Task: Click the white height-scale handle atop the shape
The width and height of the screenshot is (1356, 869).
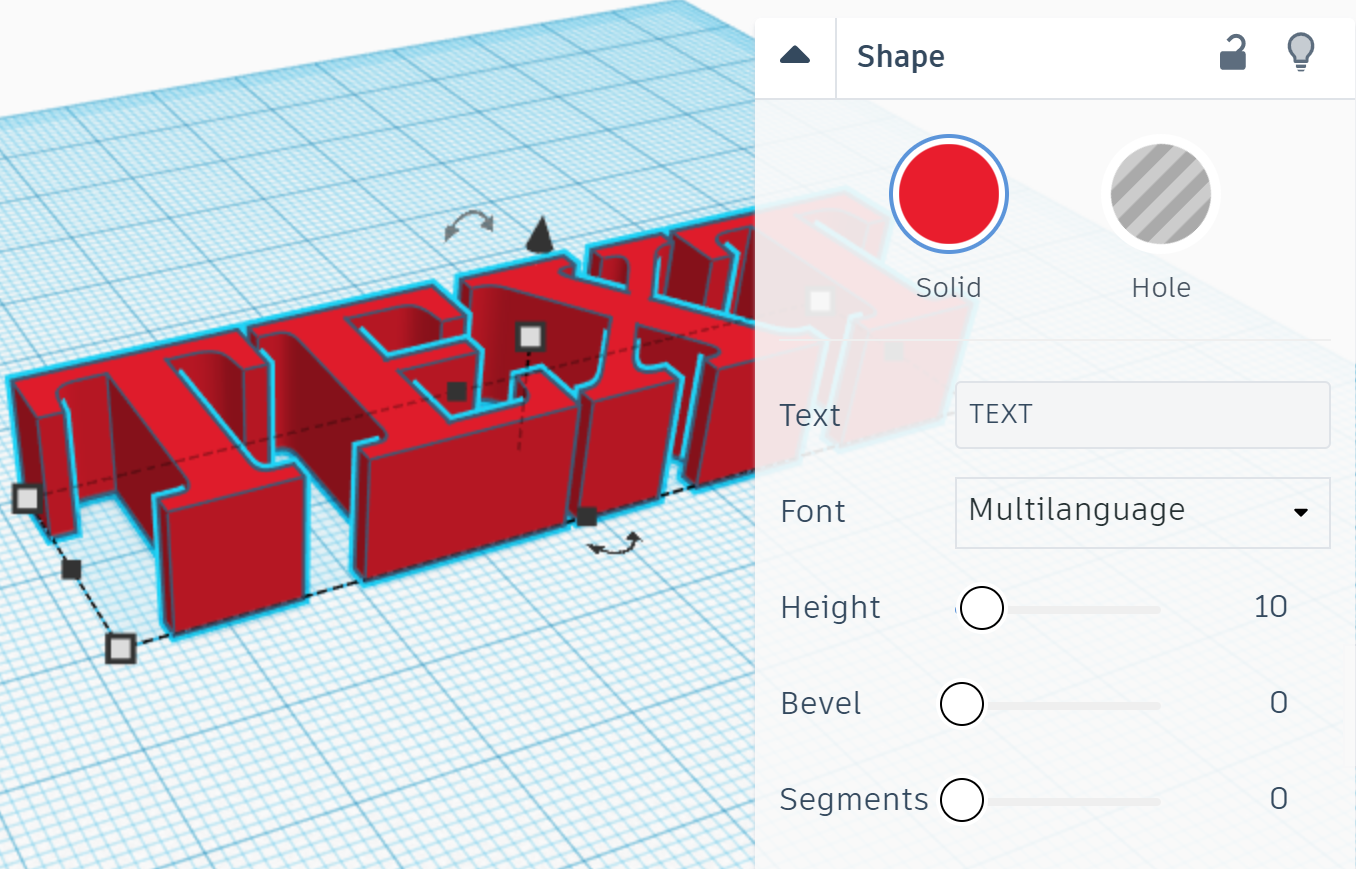Action: [530, 337]
